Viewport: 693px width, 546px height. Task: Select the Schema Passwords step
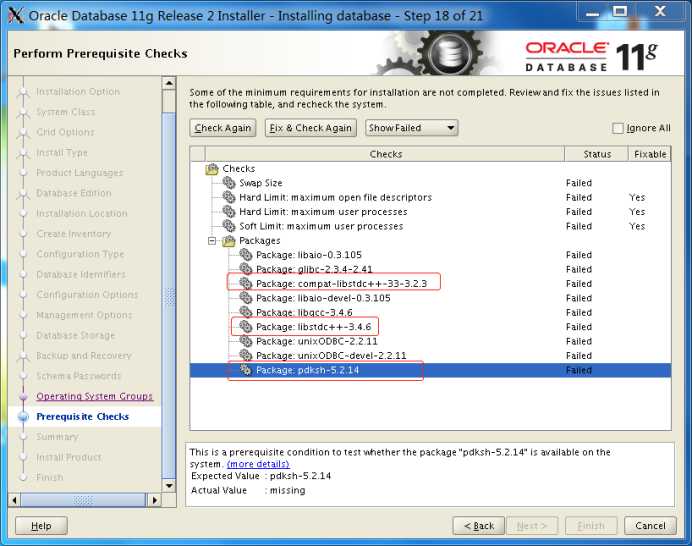point(78,376)
